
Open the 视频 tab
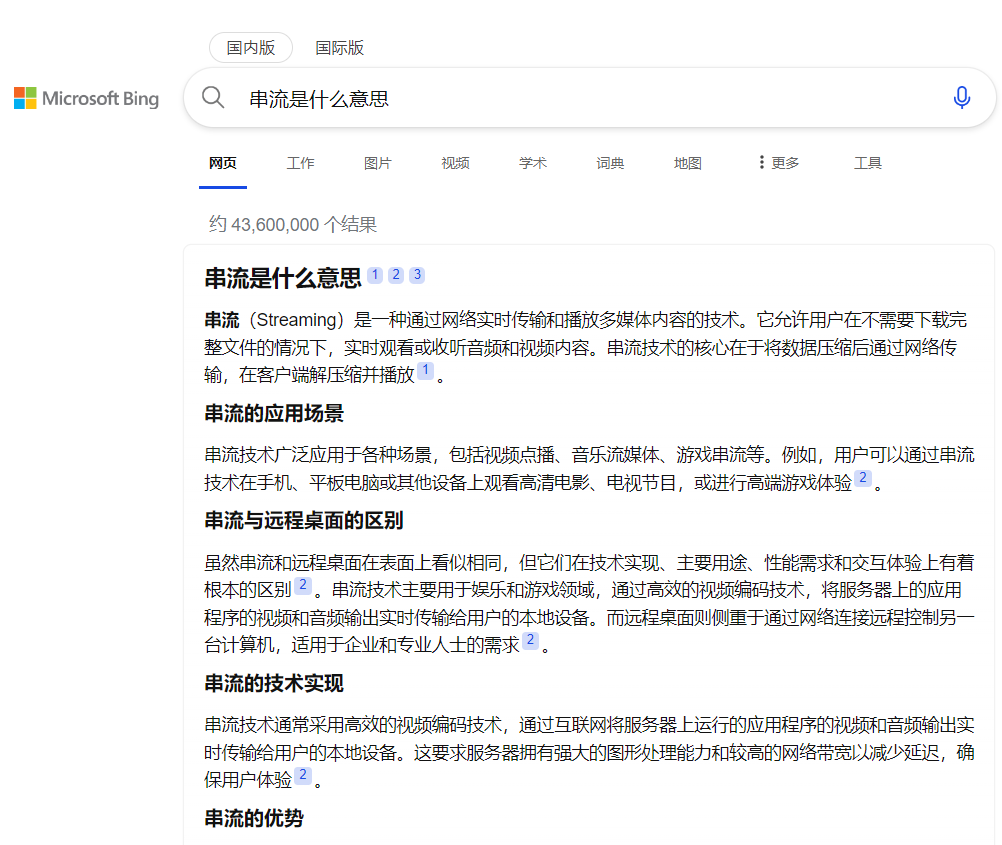pos(455,162)
